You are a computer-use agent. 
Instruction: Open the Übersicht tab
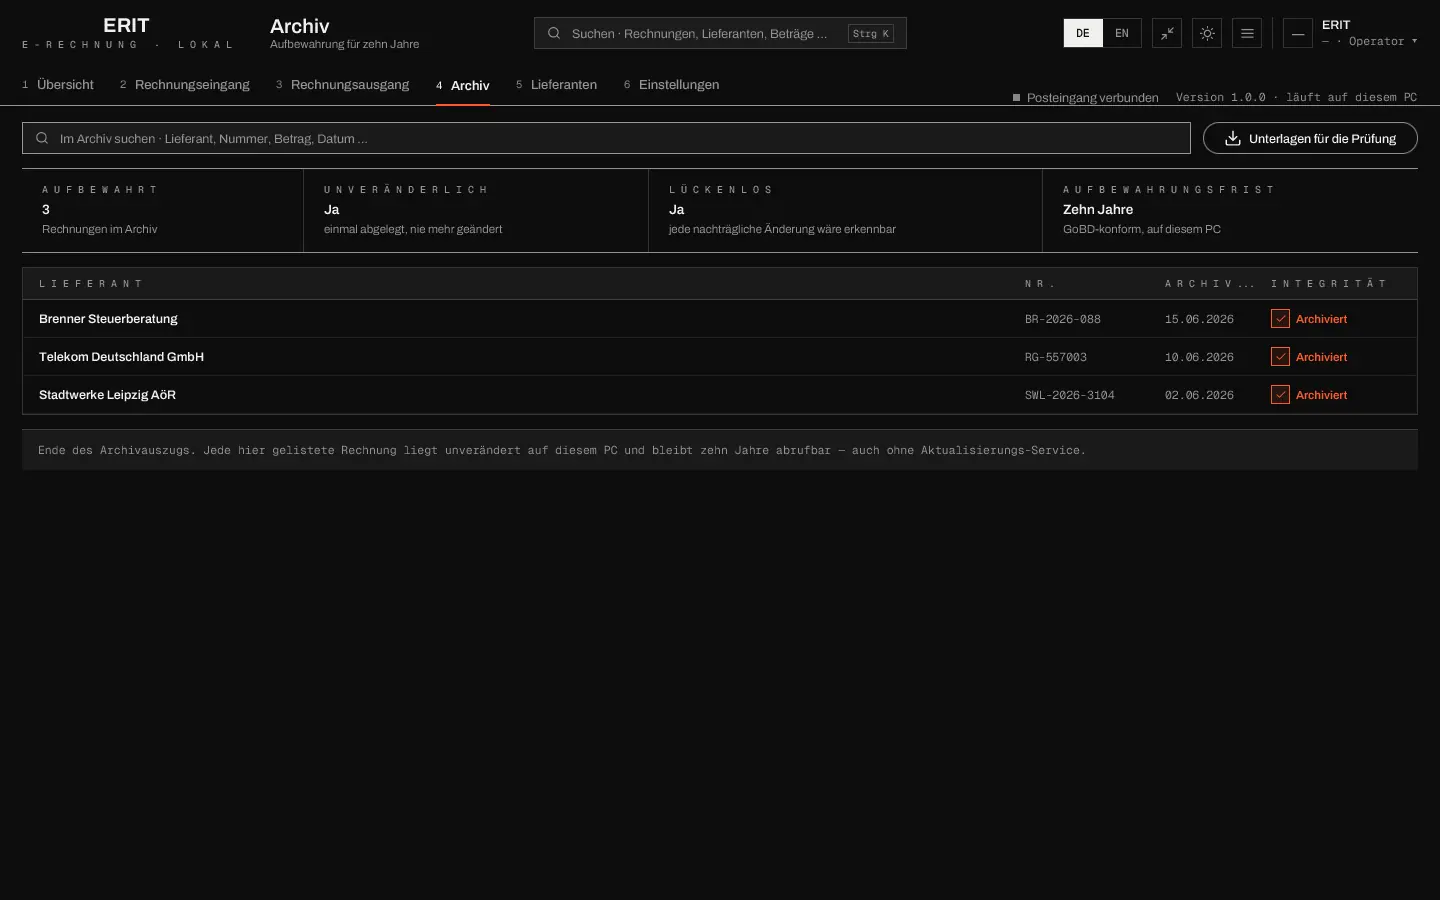coord(58,85)
